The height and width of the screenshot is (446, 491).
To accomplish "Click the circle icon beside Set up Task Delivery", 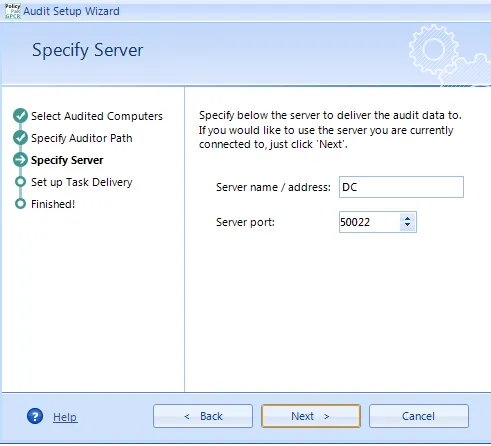I will click(x=20, y=182).
